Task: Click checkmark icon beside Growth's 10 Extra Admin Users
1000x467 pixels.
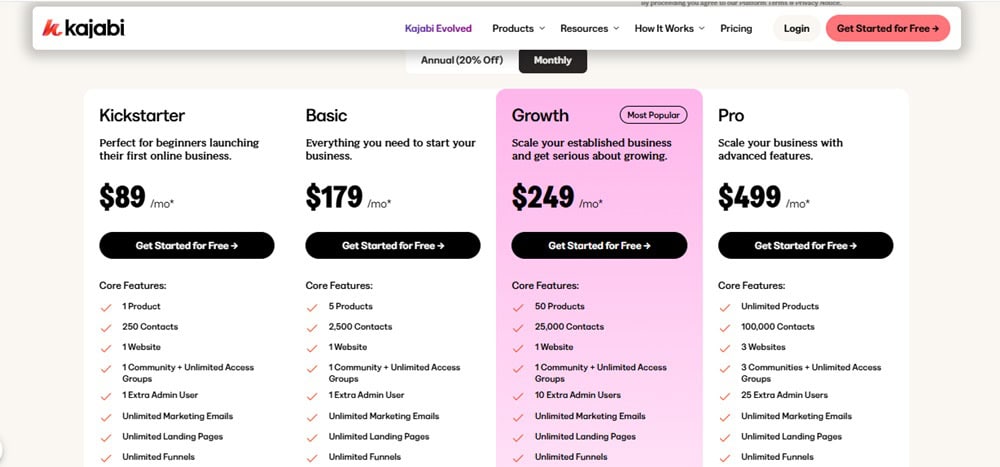Action: click(517, 396)
